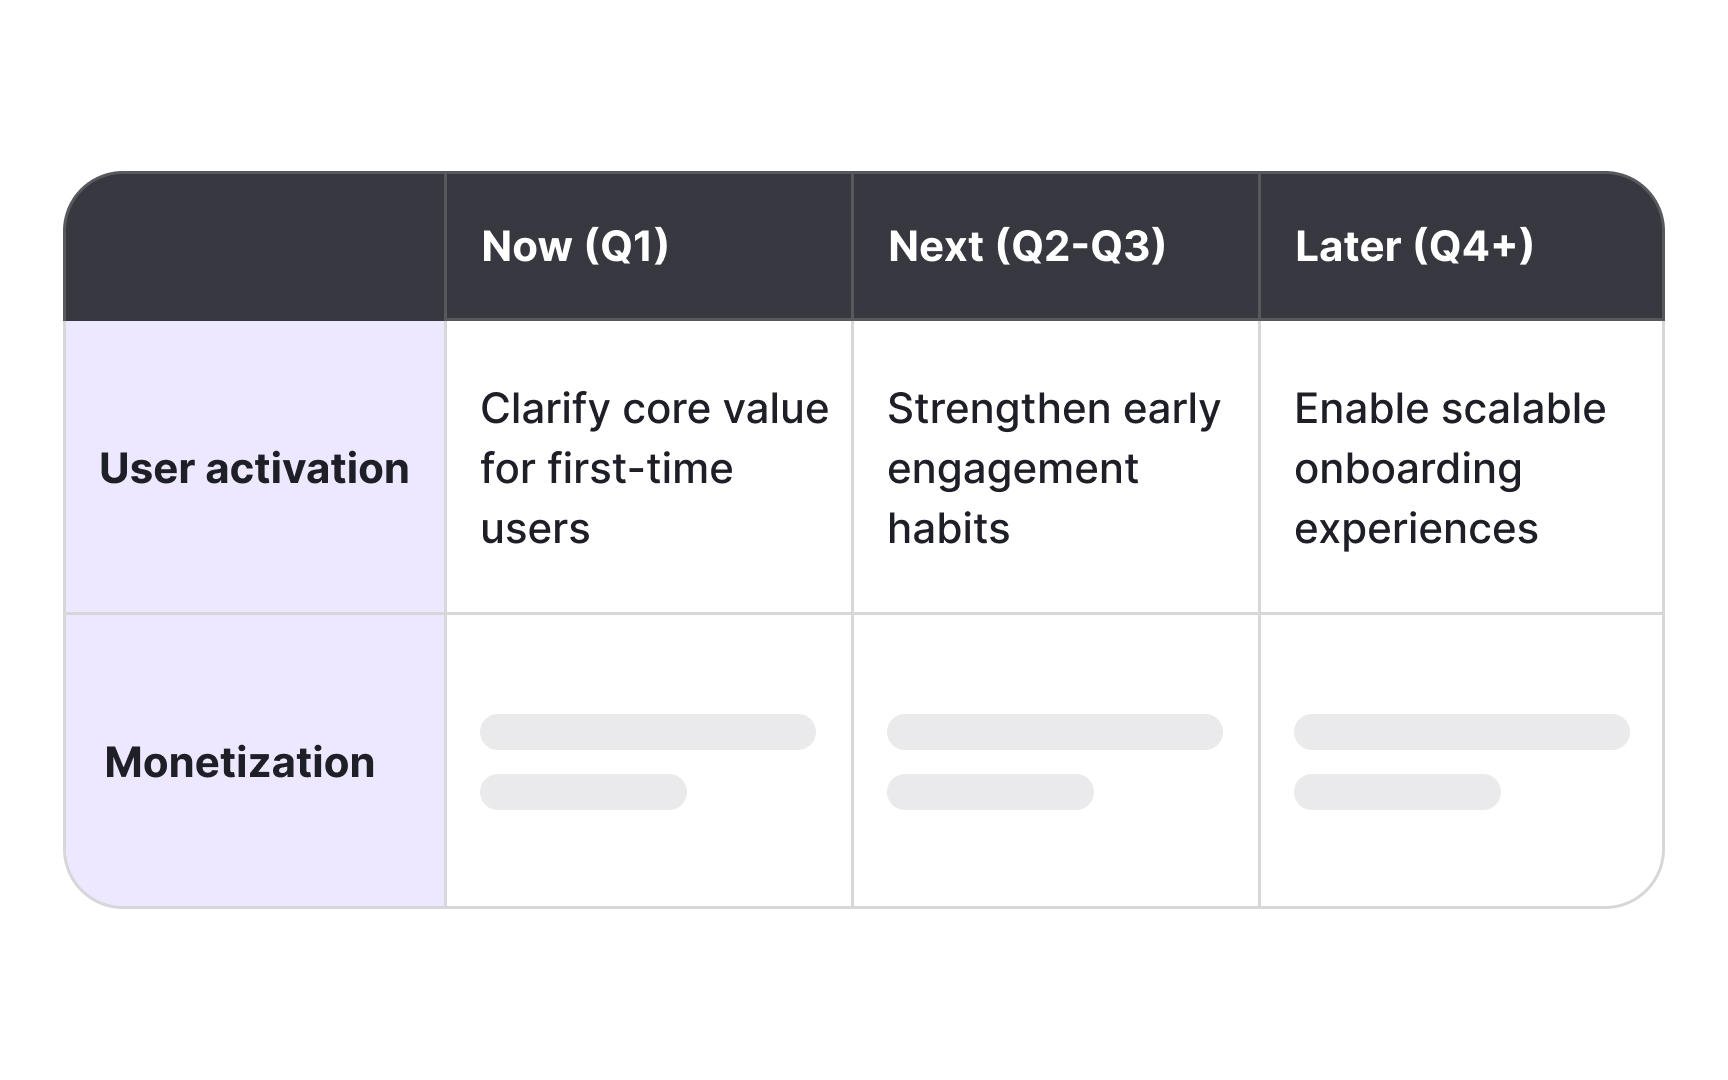The image size is (1728, 1080).
Task: Click the "Strengthen early" text line
Action: [x=1054, y=408]
